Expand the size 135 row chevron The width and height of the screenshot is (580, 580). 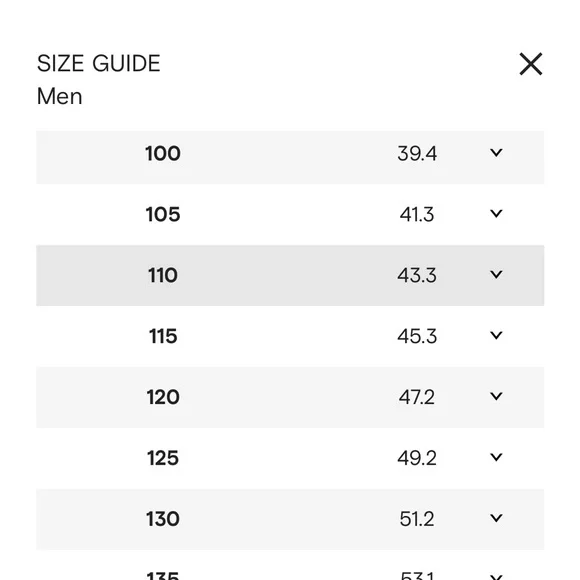(x=496, y=577)
